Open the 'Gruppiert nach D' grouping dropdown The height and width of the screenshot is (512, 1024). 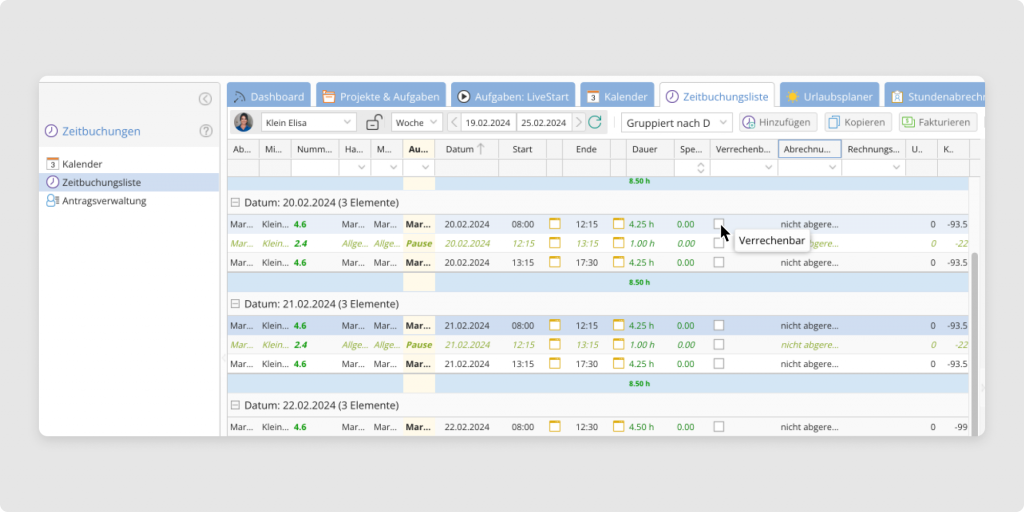click(x=677, y=122)
